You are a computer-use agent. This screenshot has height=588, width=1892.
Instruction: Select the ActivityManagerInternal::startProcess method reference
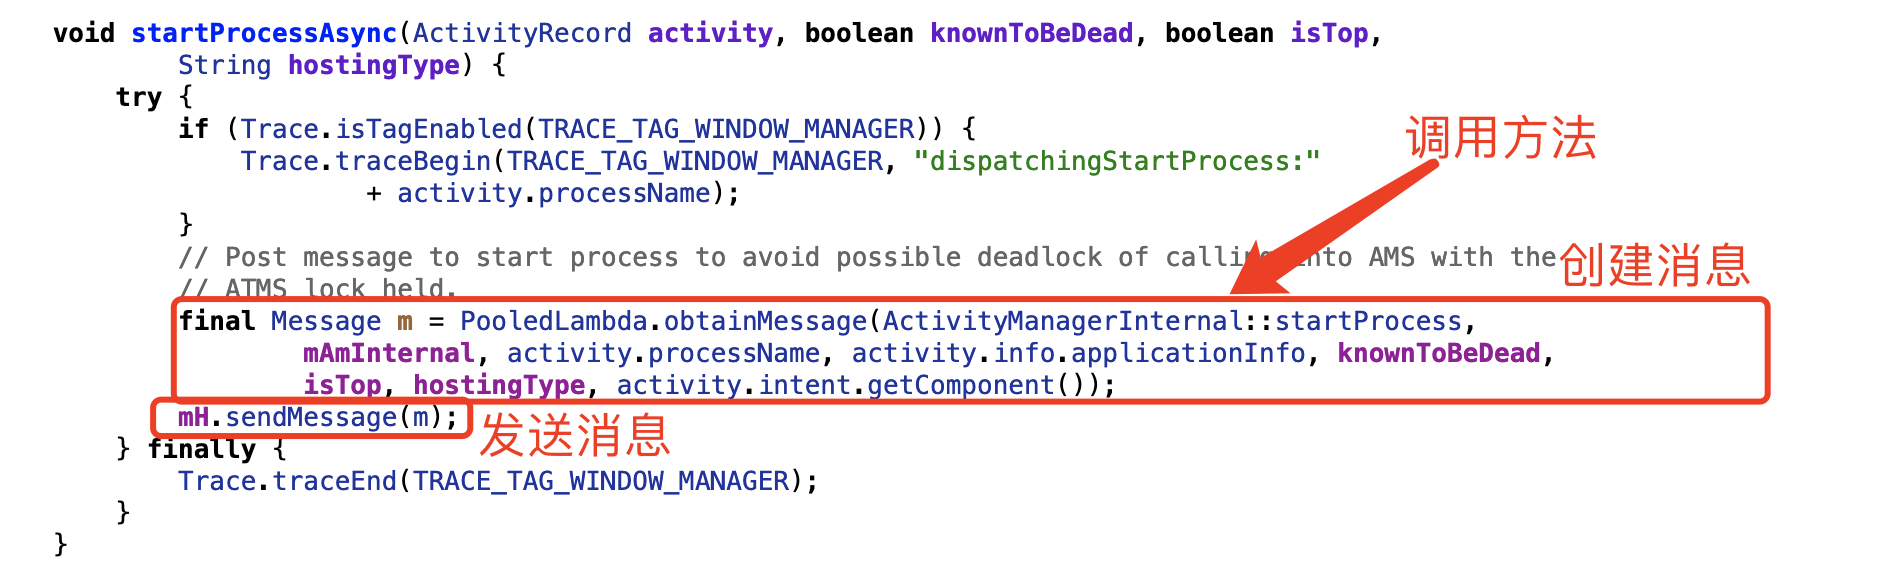coord(1171,321)
